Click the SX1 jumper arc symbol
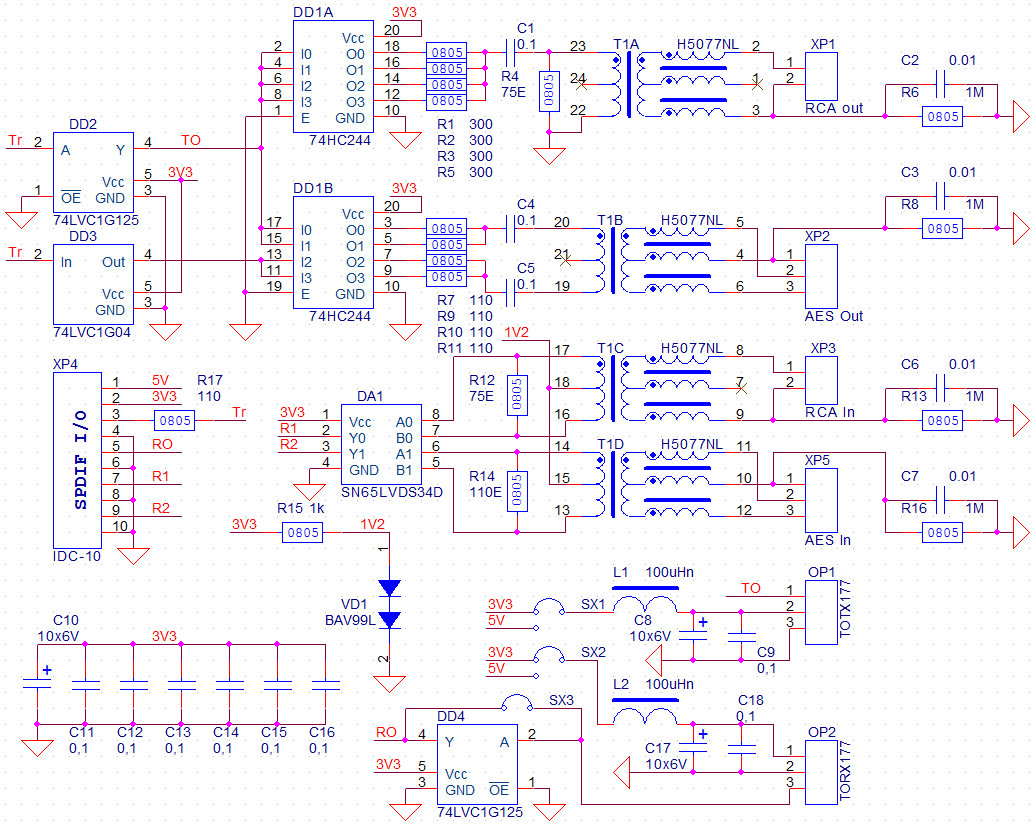Viewport: 1036px width, 826px height. [548, 607]
